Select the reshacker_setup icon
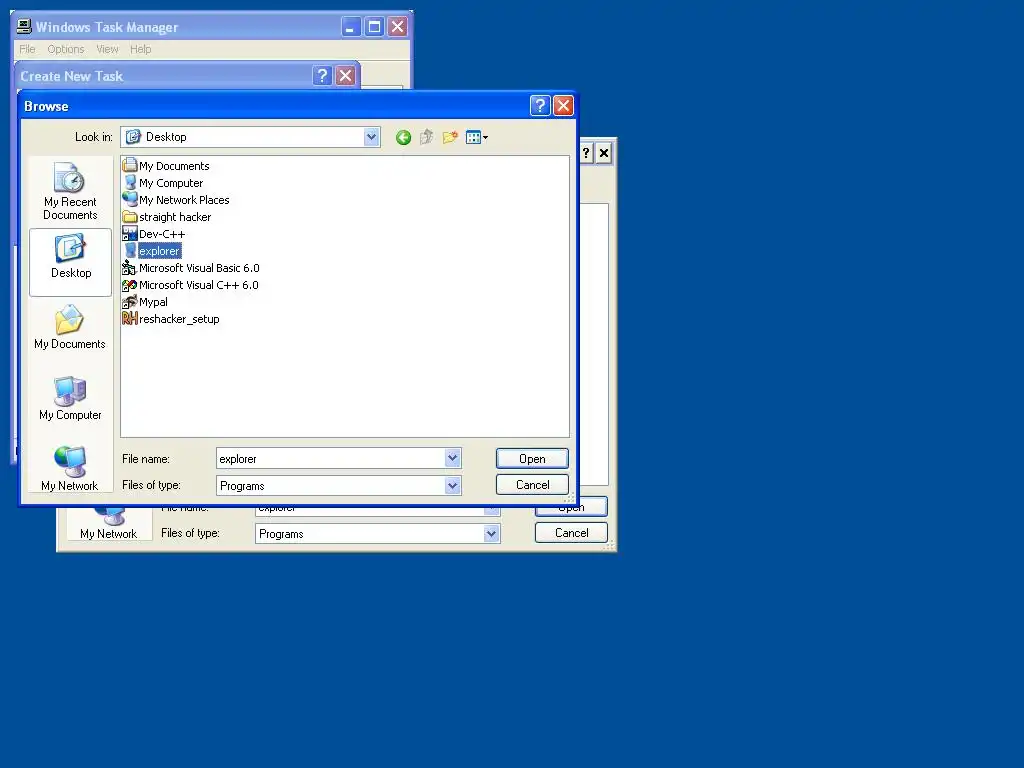Screen dimensions: 1024x768 [x=130, y=319]
